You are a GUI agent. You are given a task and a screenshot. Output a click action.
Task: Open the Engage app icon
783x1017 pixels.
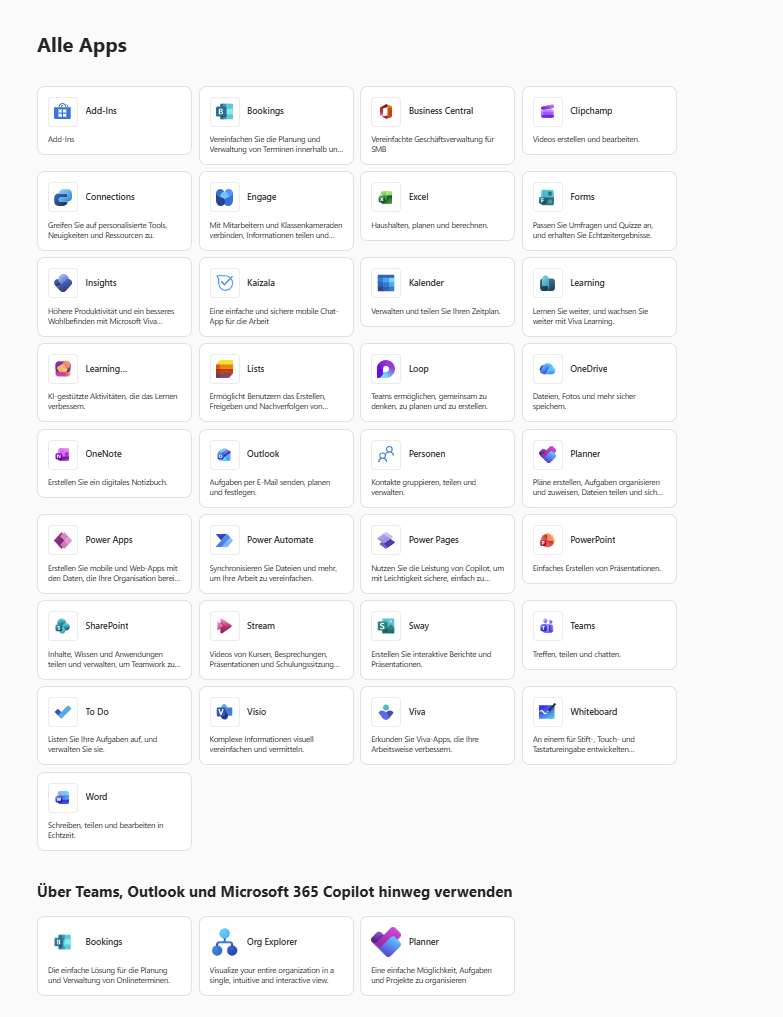point(224,197)
